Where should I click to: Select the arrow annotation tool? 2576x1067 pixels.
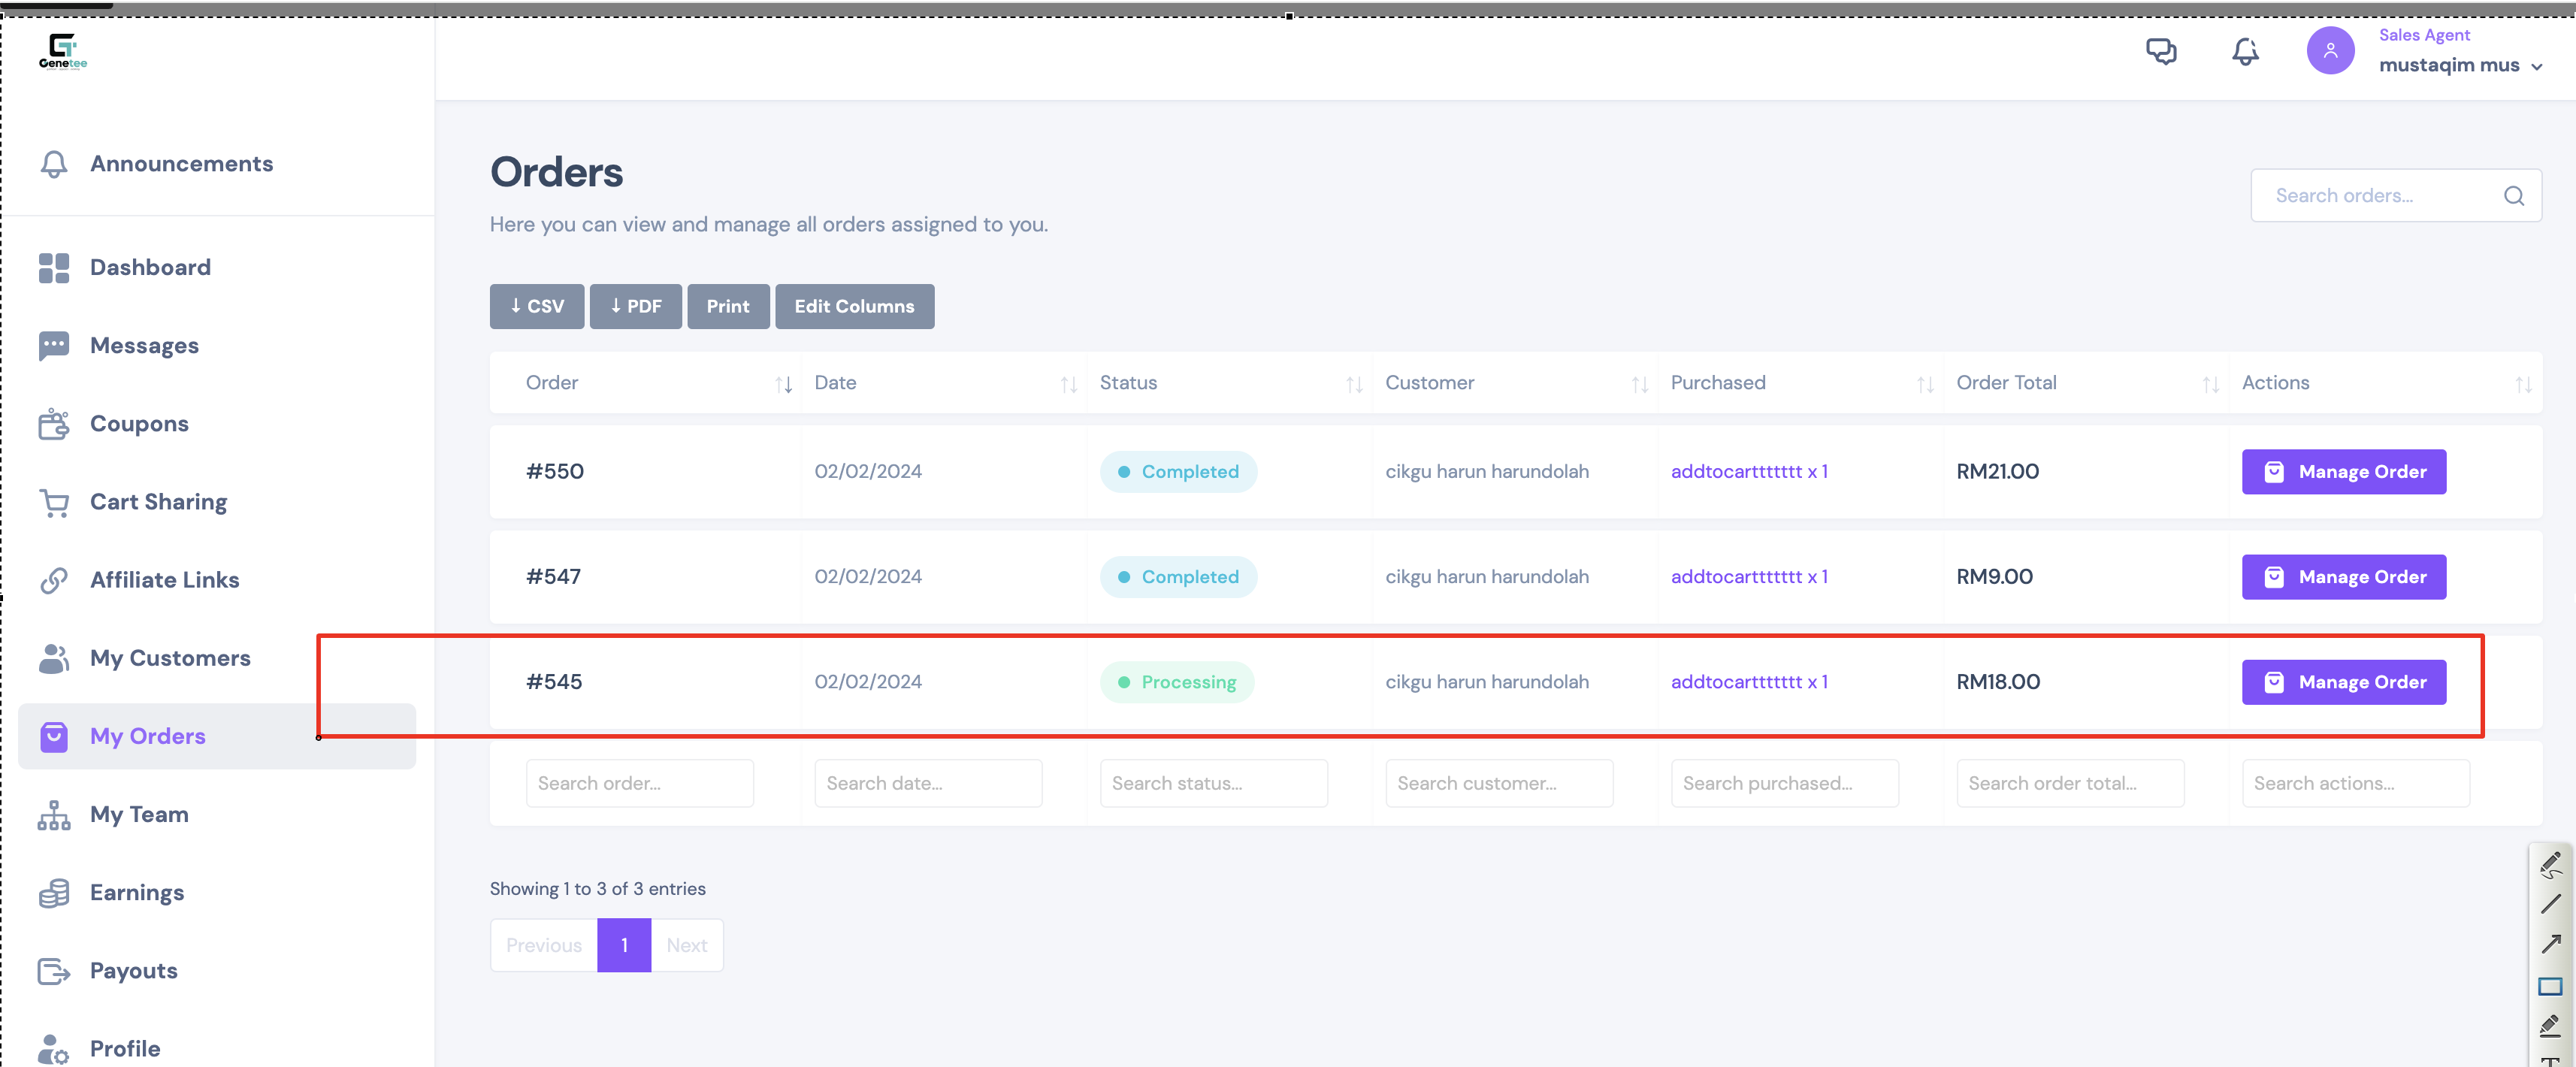[2550, 944]
